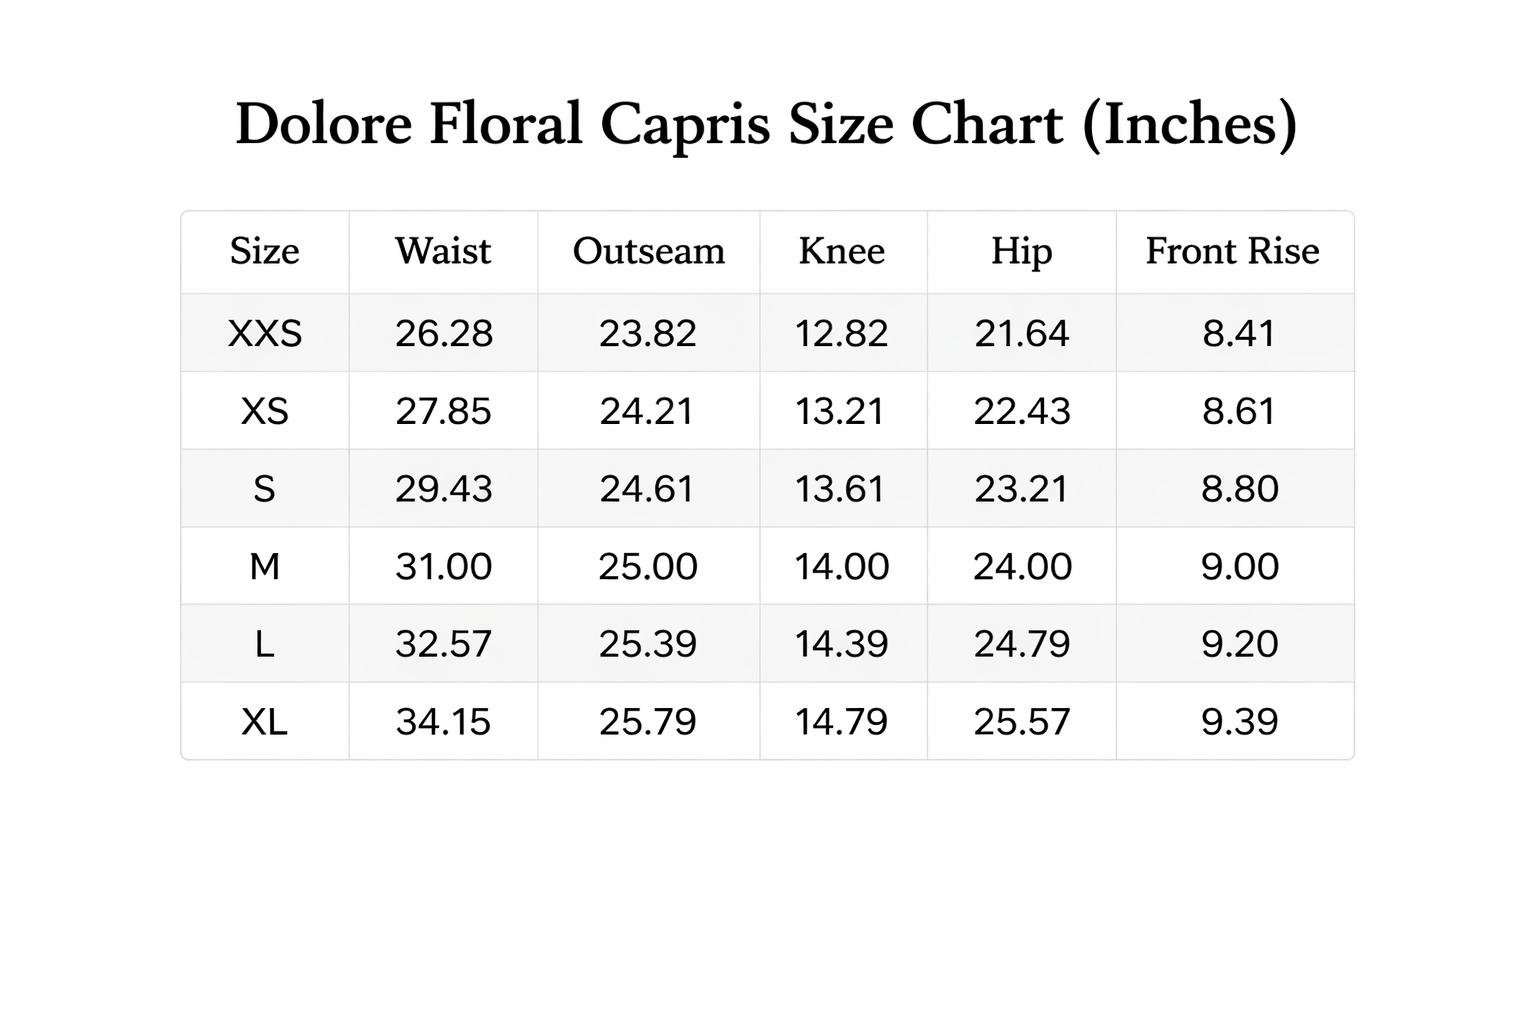Image resolution: width=1536 pixels, height=1024 pixels.
Task: Click the L front rise value 9.20
Action: click(x=1239, y=644)
